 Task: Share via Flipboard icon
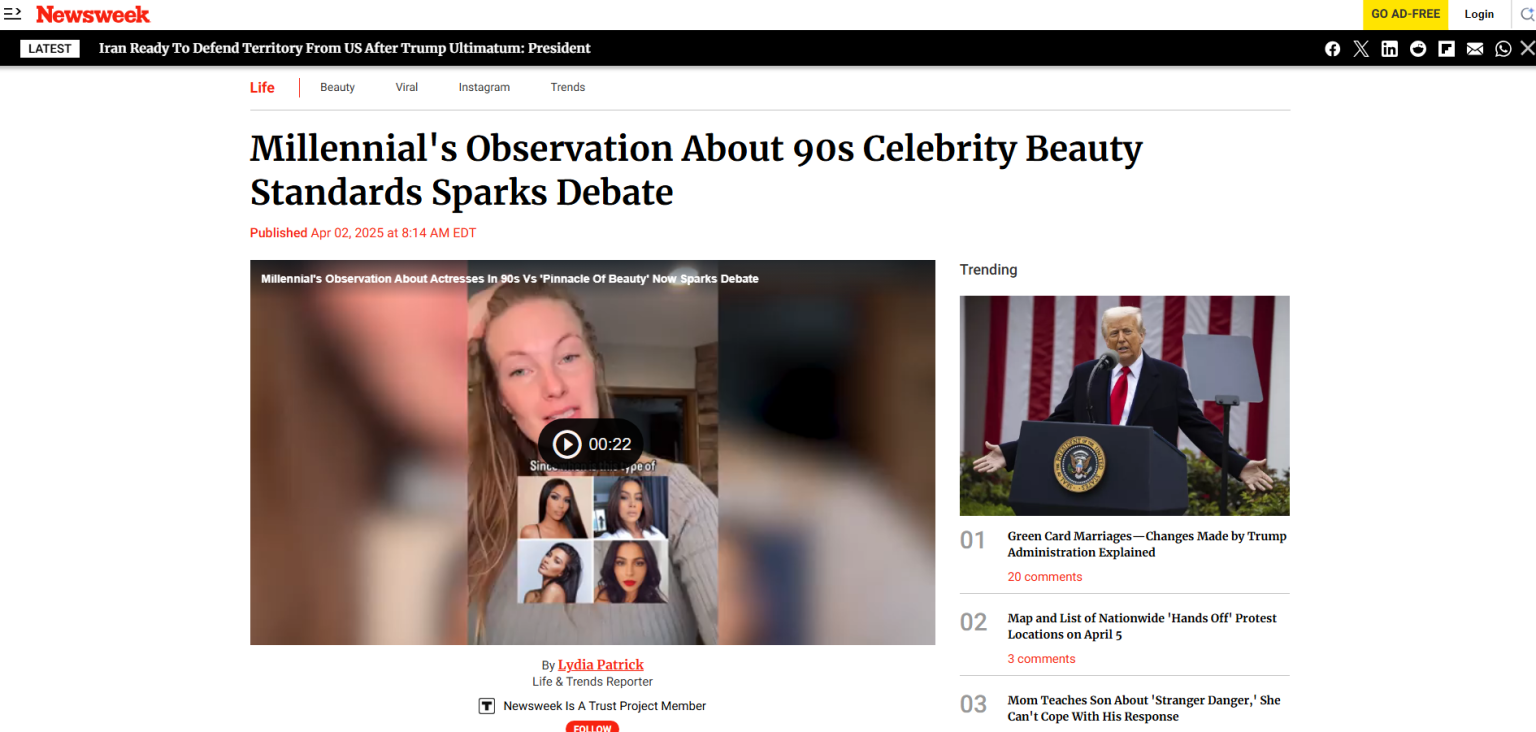click(1446, 49)
